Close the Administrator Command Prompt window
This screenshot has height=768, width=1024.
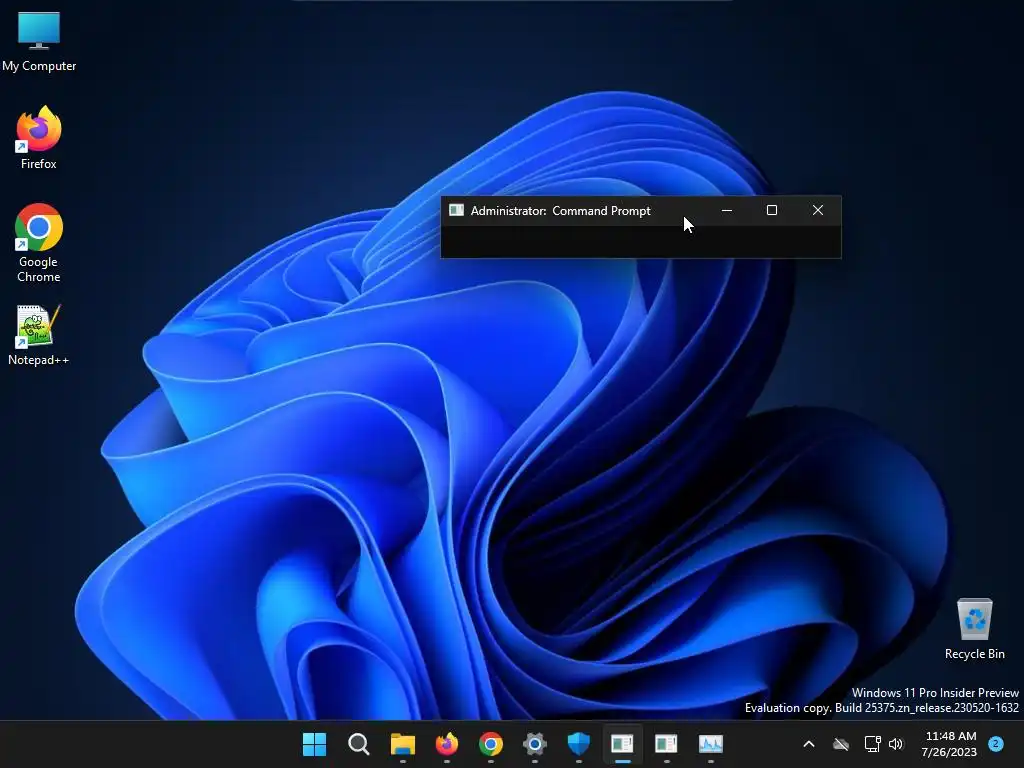818,210
